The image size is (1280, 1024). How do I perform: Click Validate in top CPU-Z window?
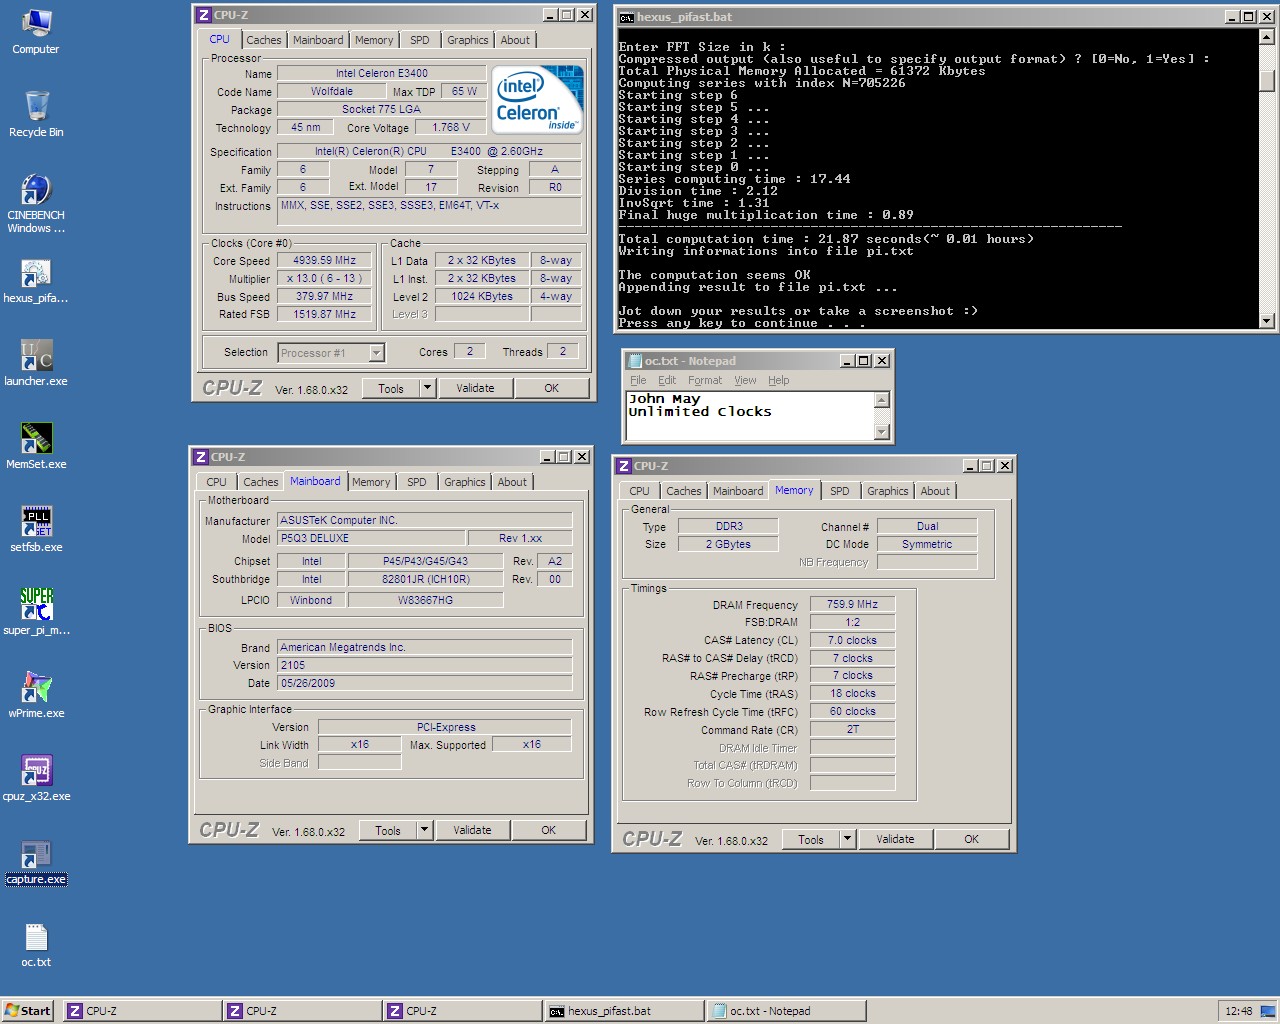(x=475, y=388)
